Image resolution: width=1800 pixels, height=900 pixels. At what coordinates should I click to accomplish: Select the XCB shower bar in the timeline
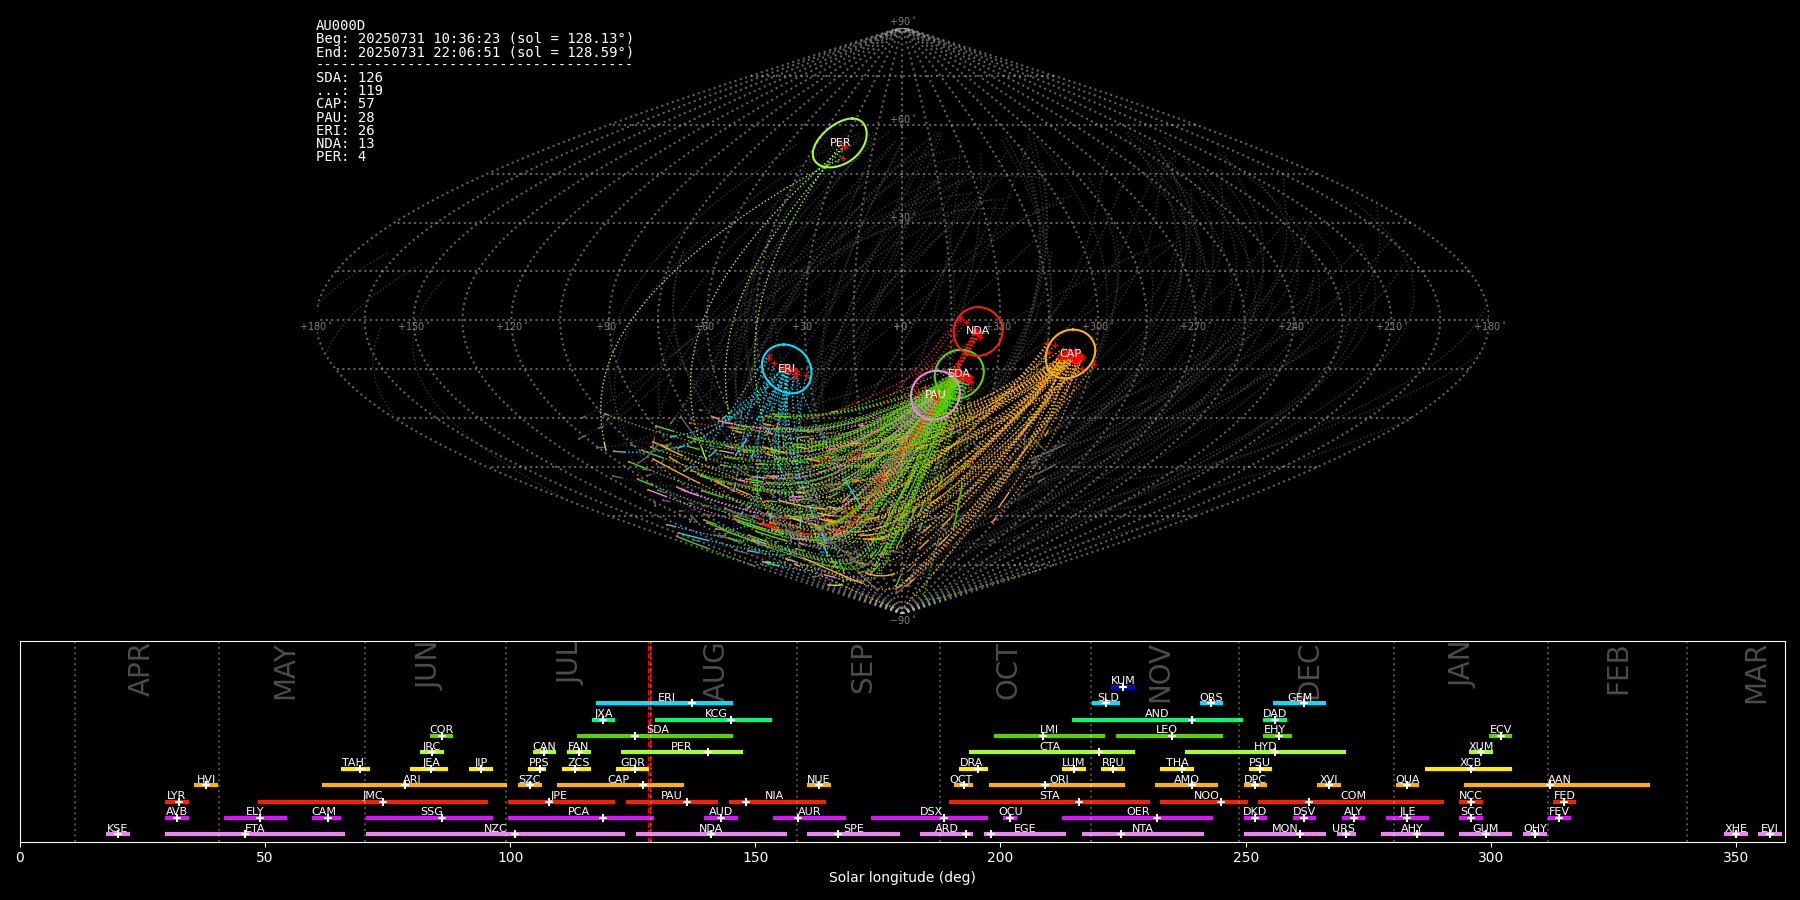[1468, 769]
